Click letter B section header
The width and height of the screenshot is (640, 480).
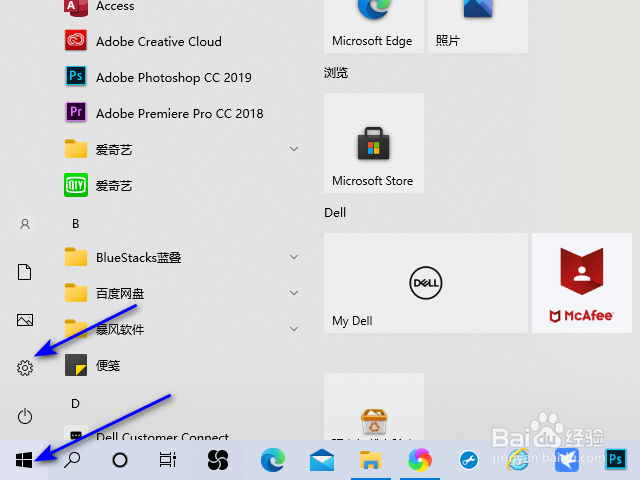click(x=76, y=224)
